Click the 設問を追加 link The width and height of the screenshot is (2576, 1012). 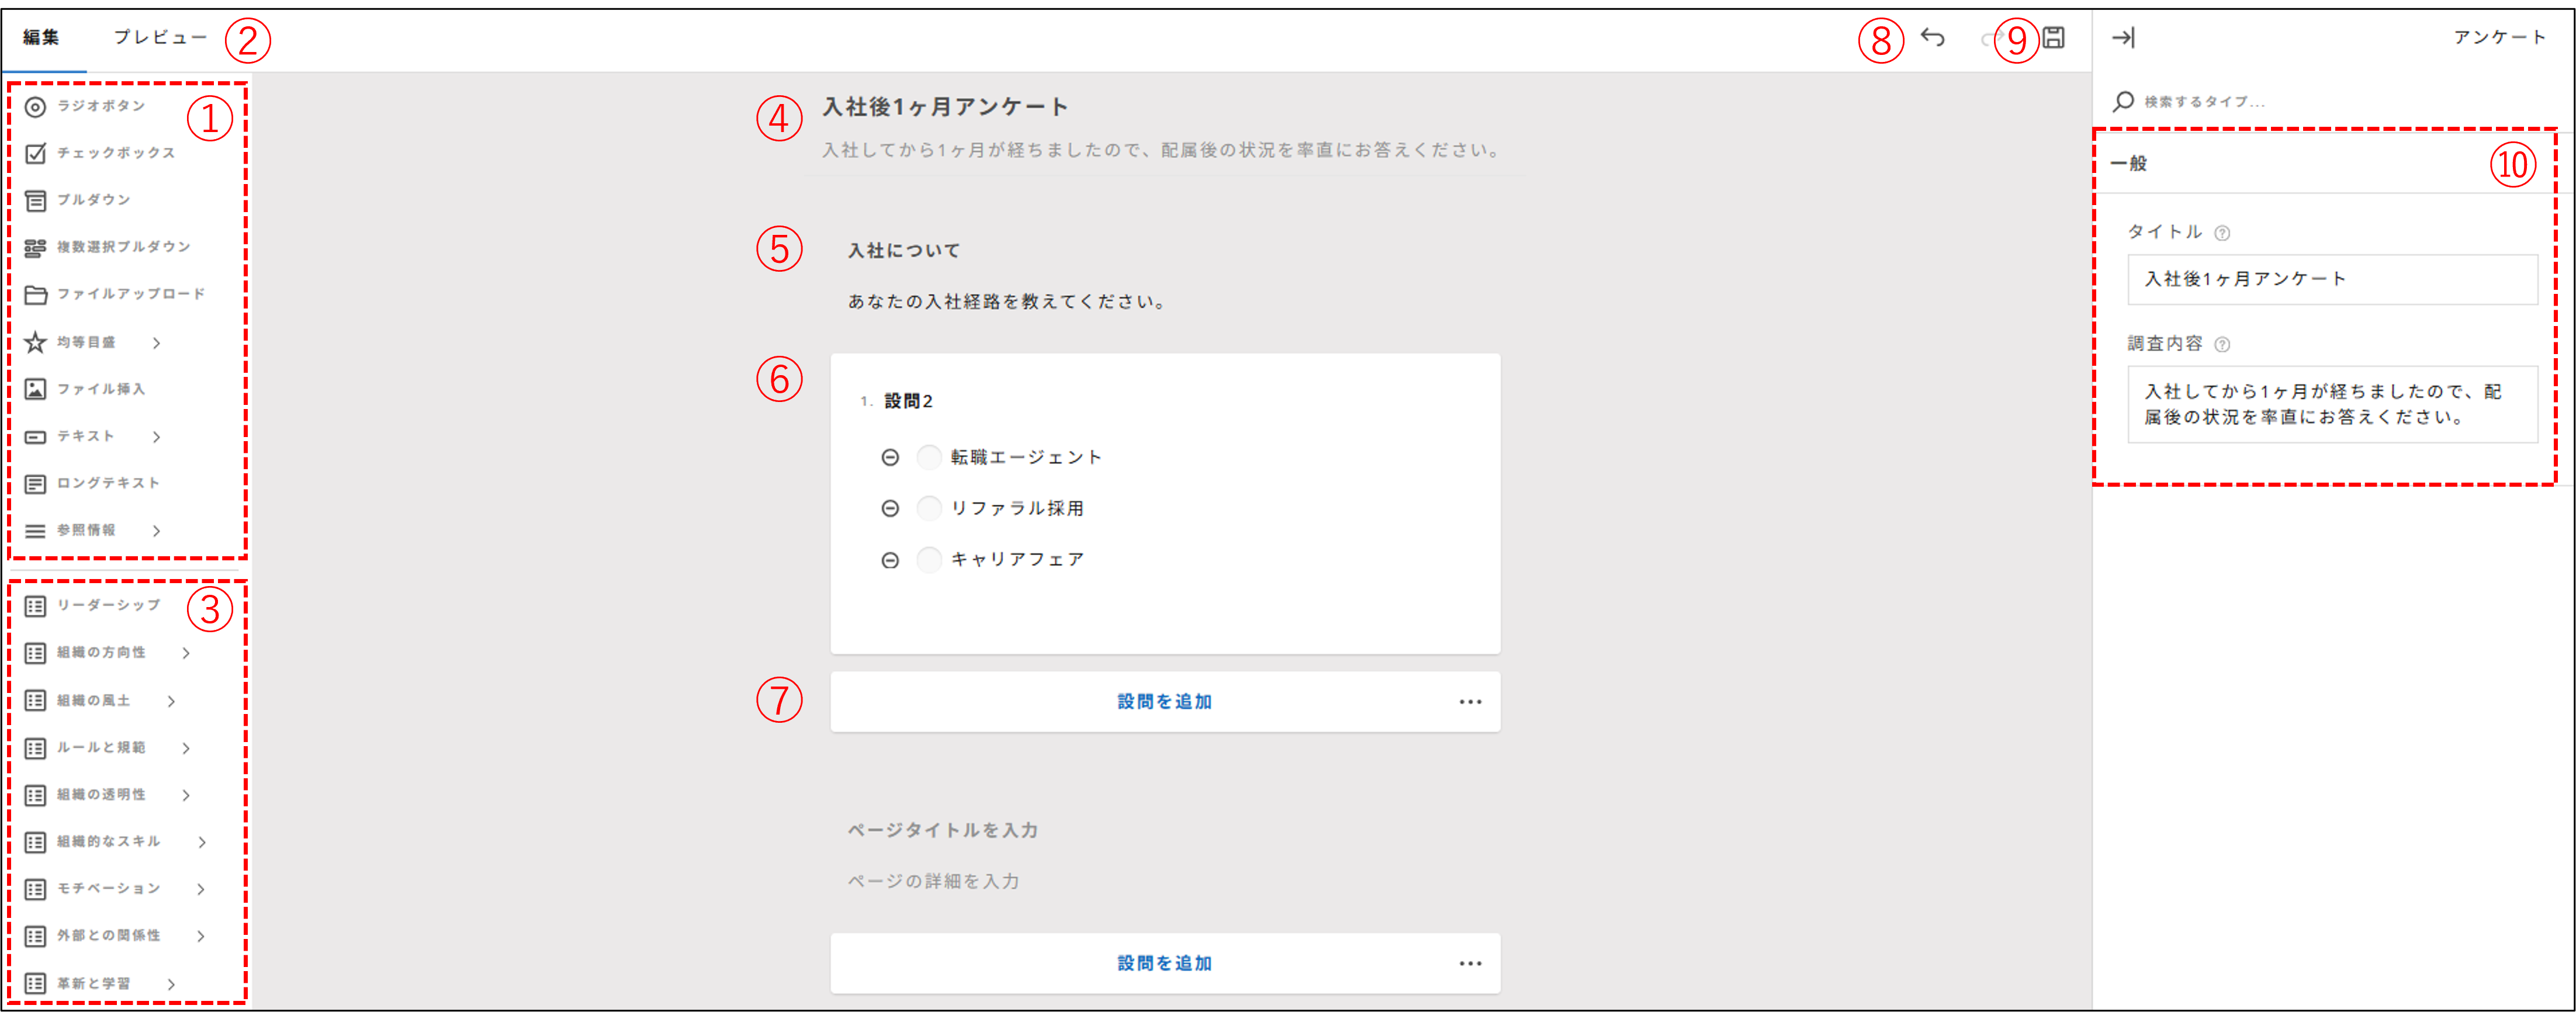(1164, 701)
